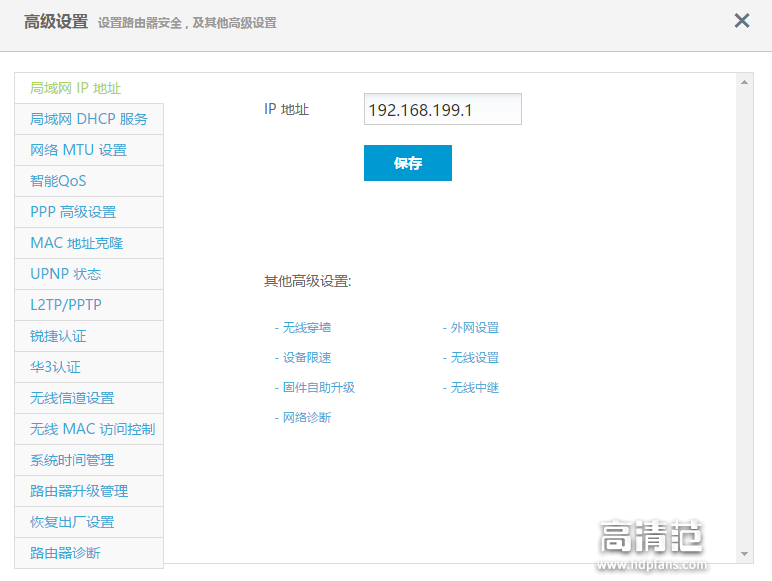Switch to PPP 高级设置
This screenshot has width=772, height=581.
click(89, 212)
